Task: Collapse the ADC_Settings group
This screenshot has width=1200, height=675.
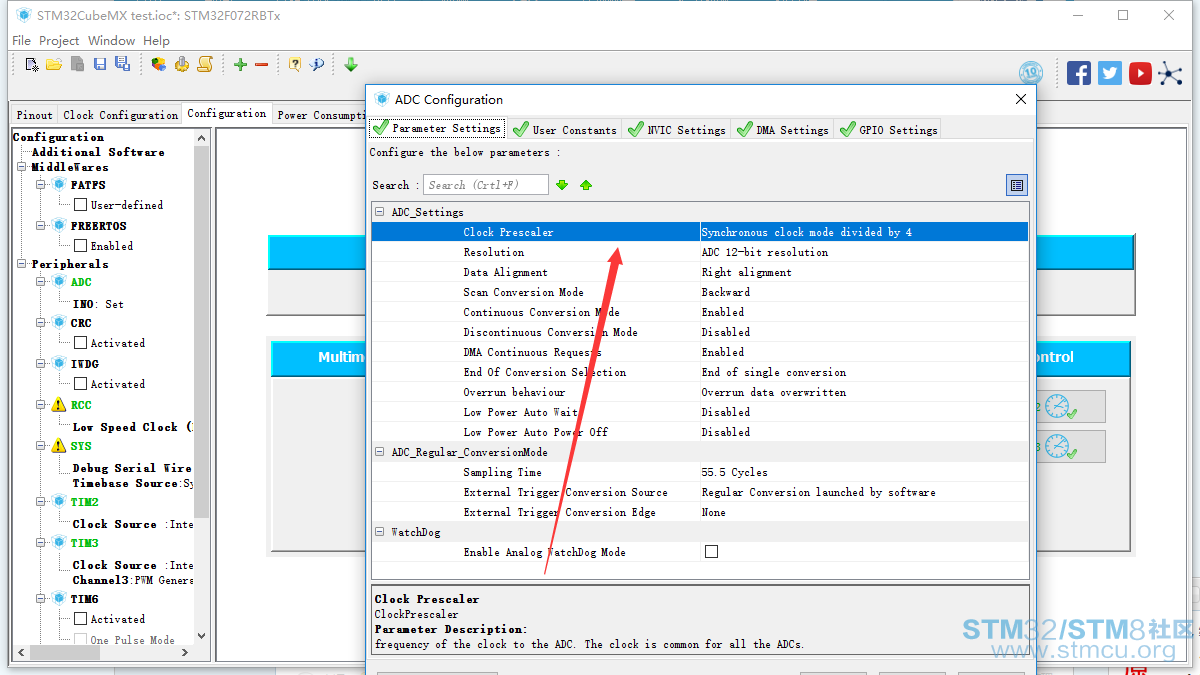Action: pyautogui.click(x=380, y=212)
